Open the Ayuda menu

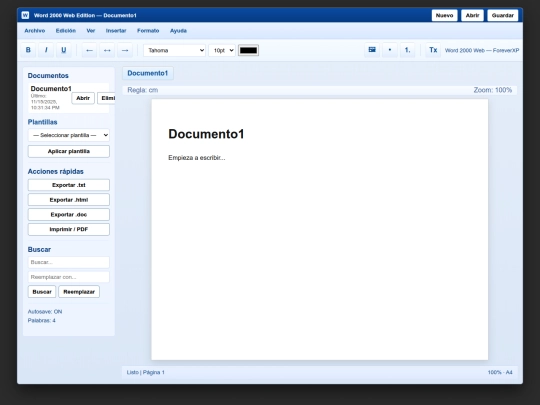point(178,31)
